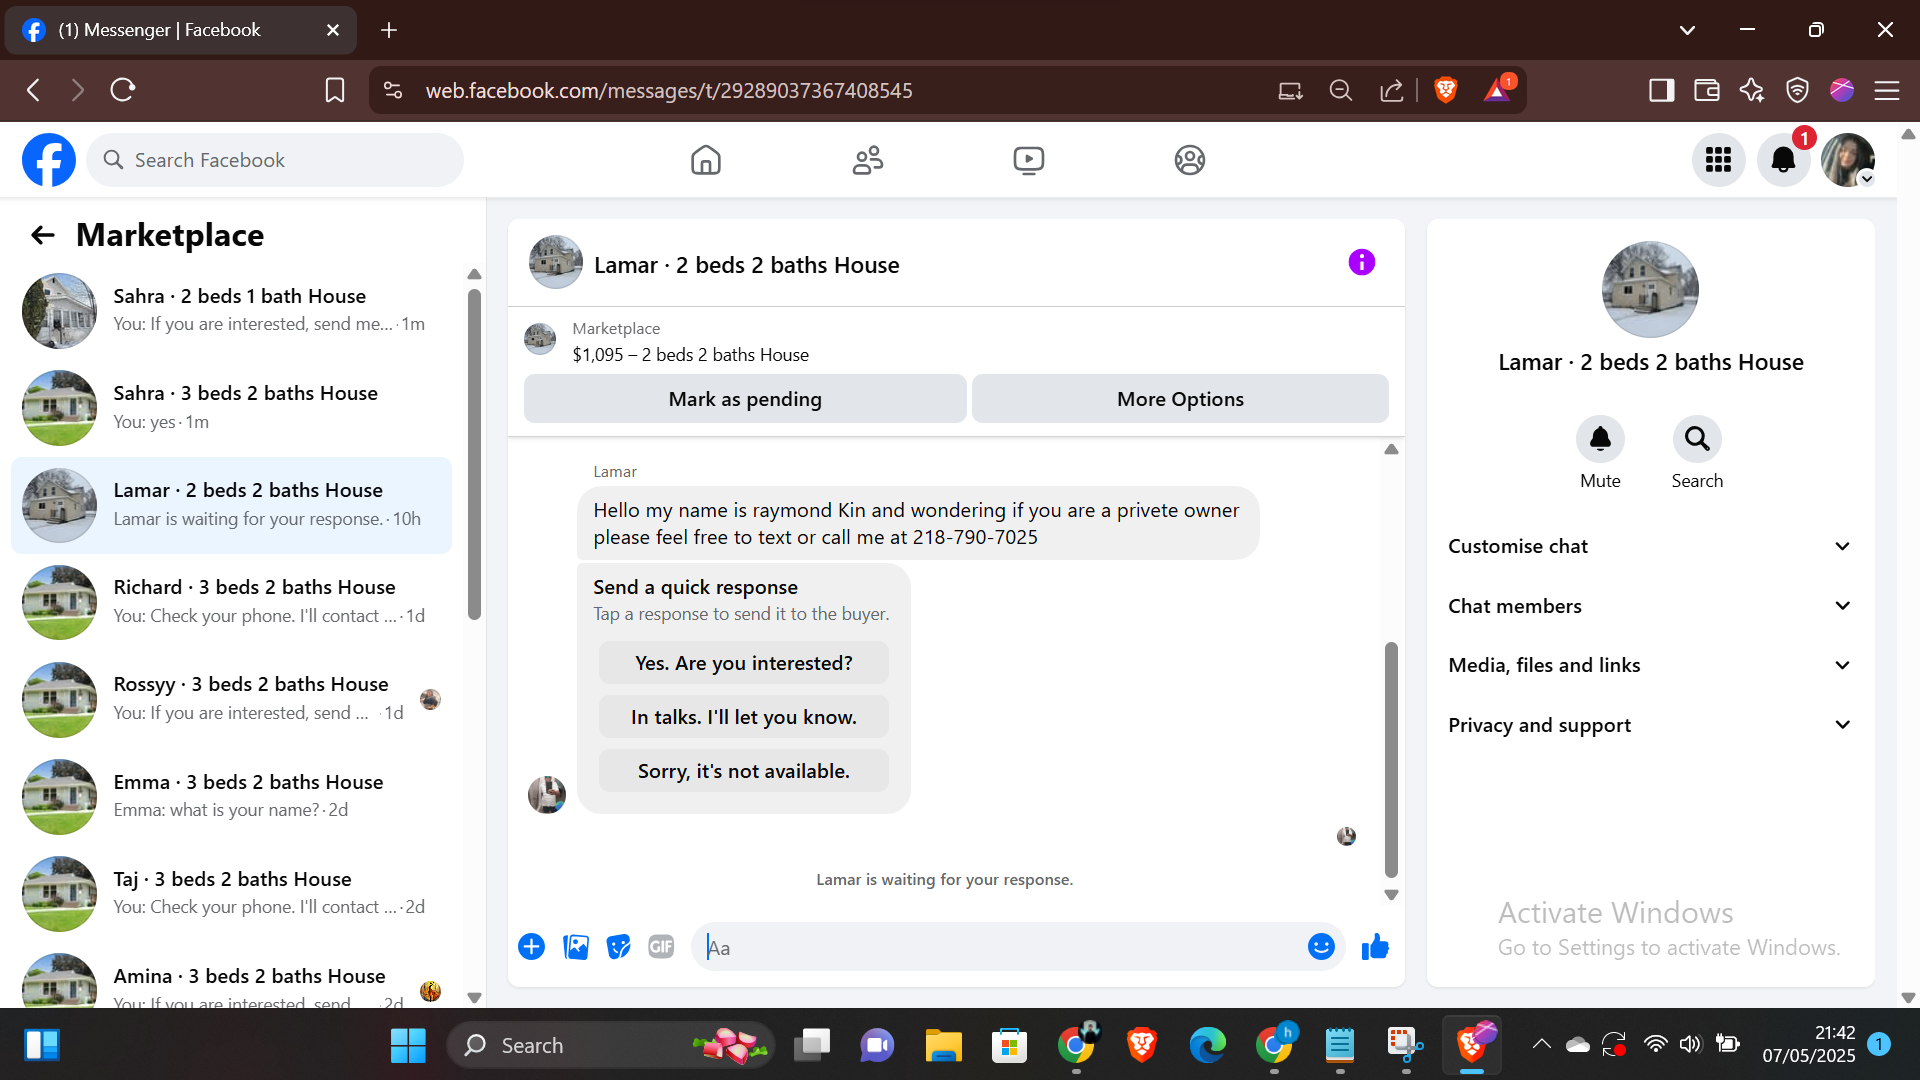
Task: Open the sticker chooser icon
Action: click(618, 947)
